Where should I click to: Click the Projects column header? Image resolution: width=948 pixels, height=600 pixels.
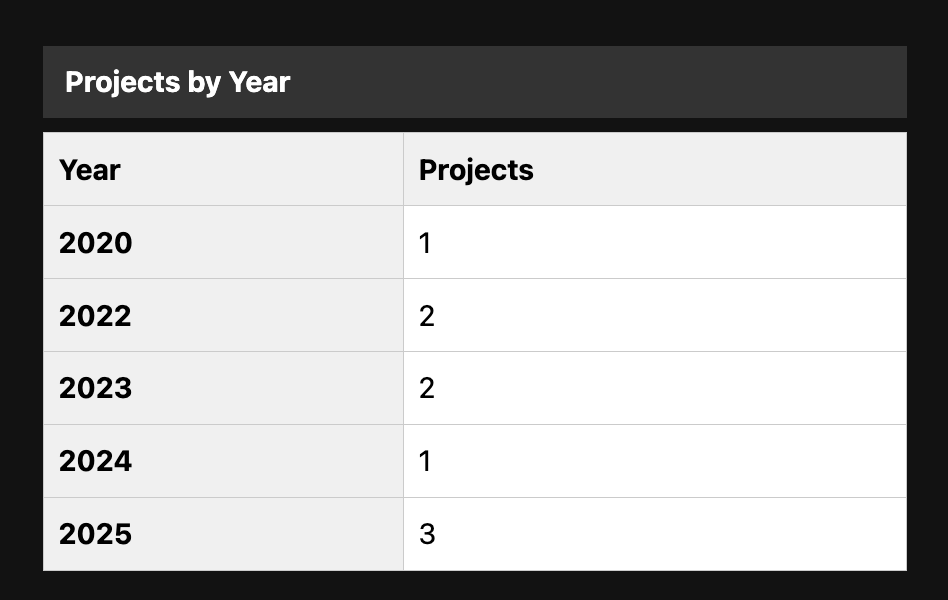[x=476, y=170]
